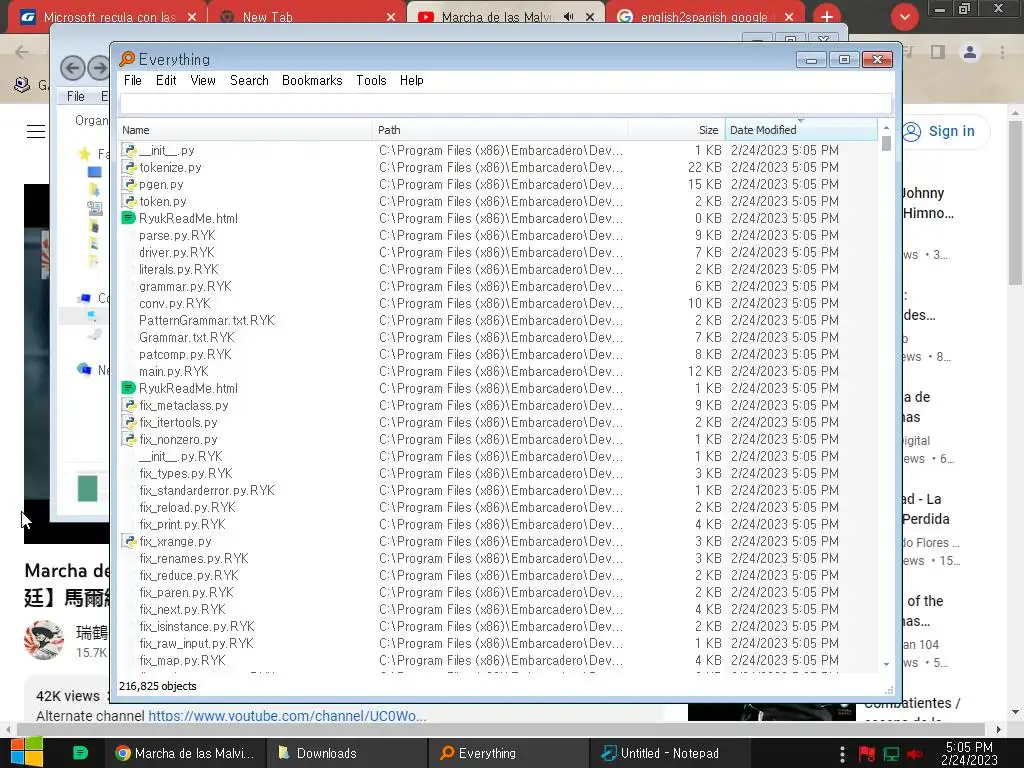The height and width of the screenshot is (768, 1024).
Task: Open the File menu in Everything
Action: tap(133, 80)
